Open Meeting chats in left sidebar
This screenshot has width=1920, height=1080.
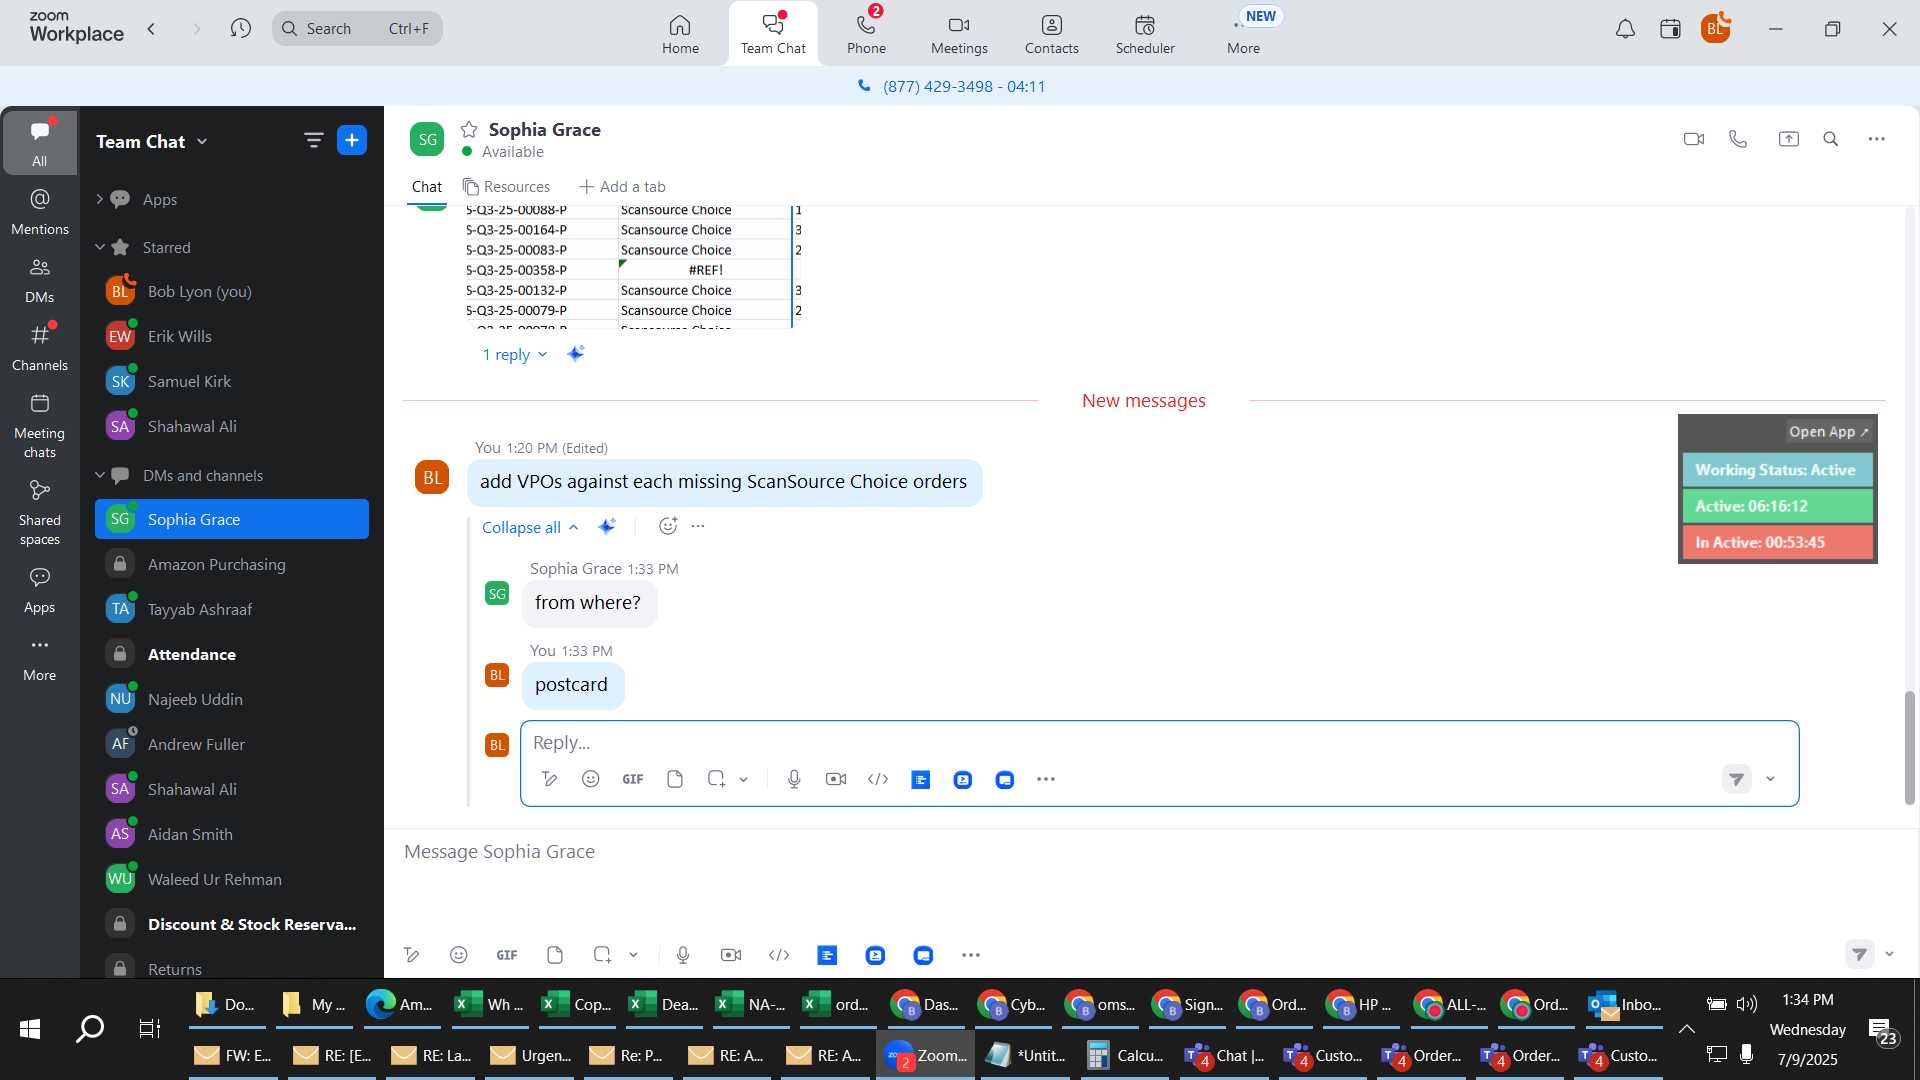point(39,425)
